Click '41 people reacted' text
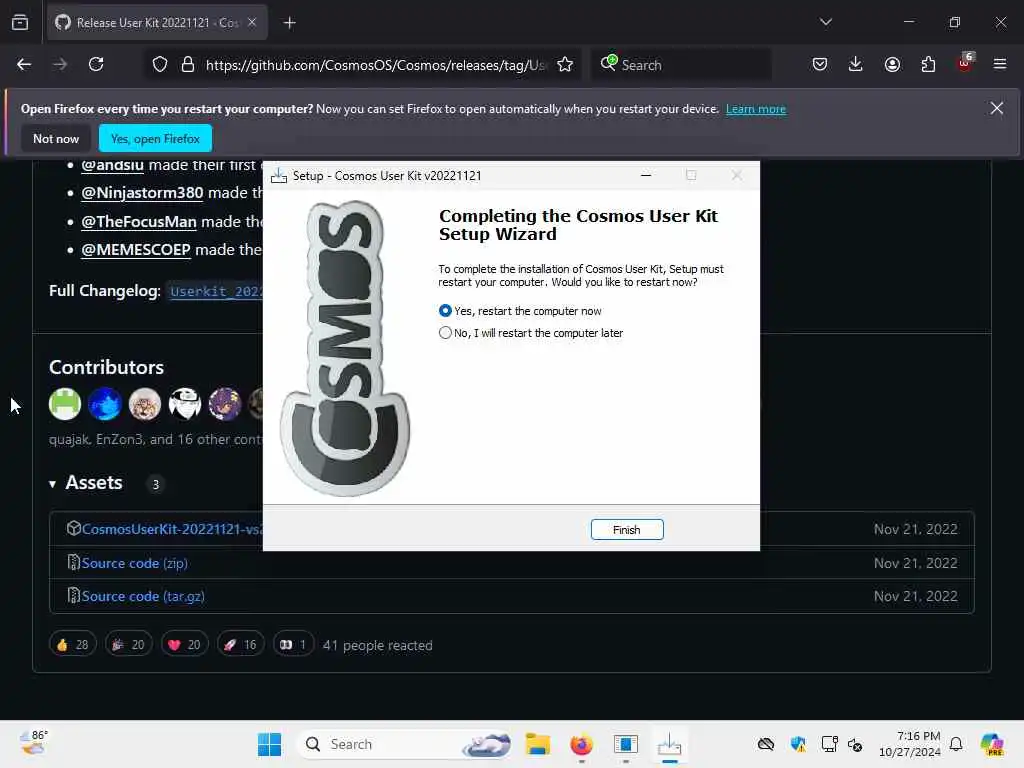This screenshot has height=768, width=1024. click(377, 645)
